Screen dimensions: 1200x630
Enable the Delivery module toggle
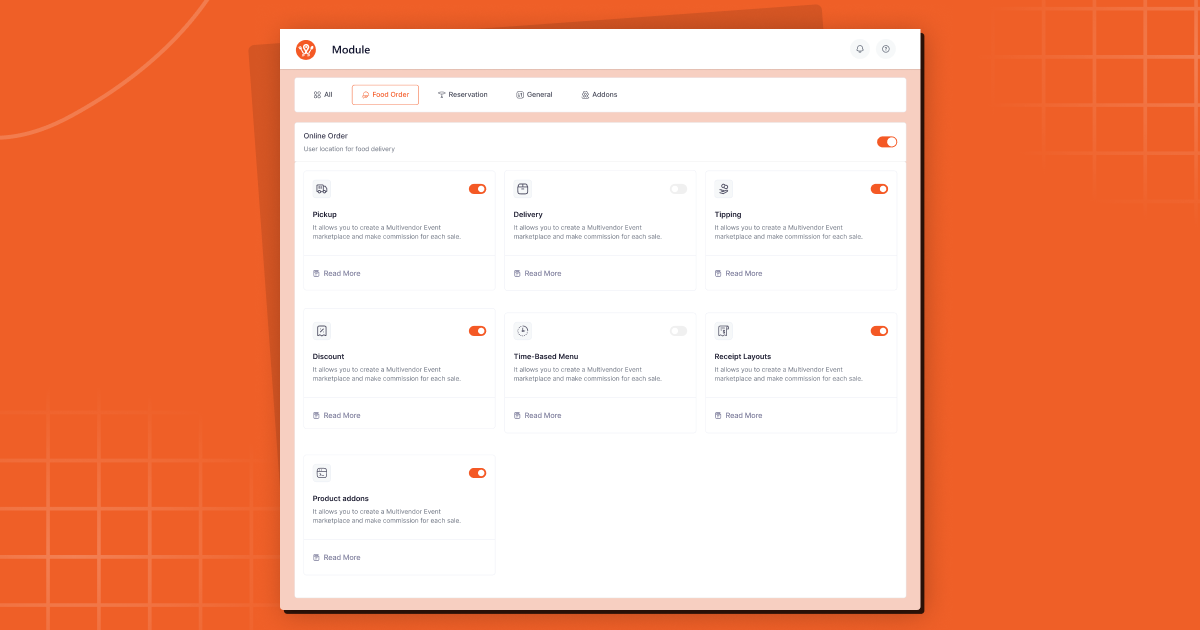[679, 189]
